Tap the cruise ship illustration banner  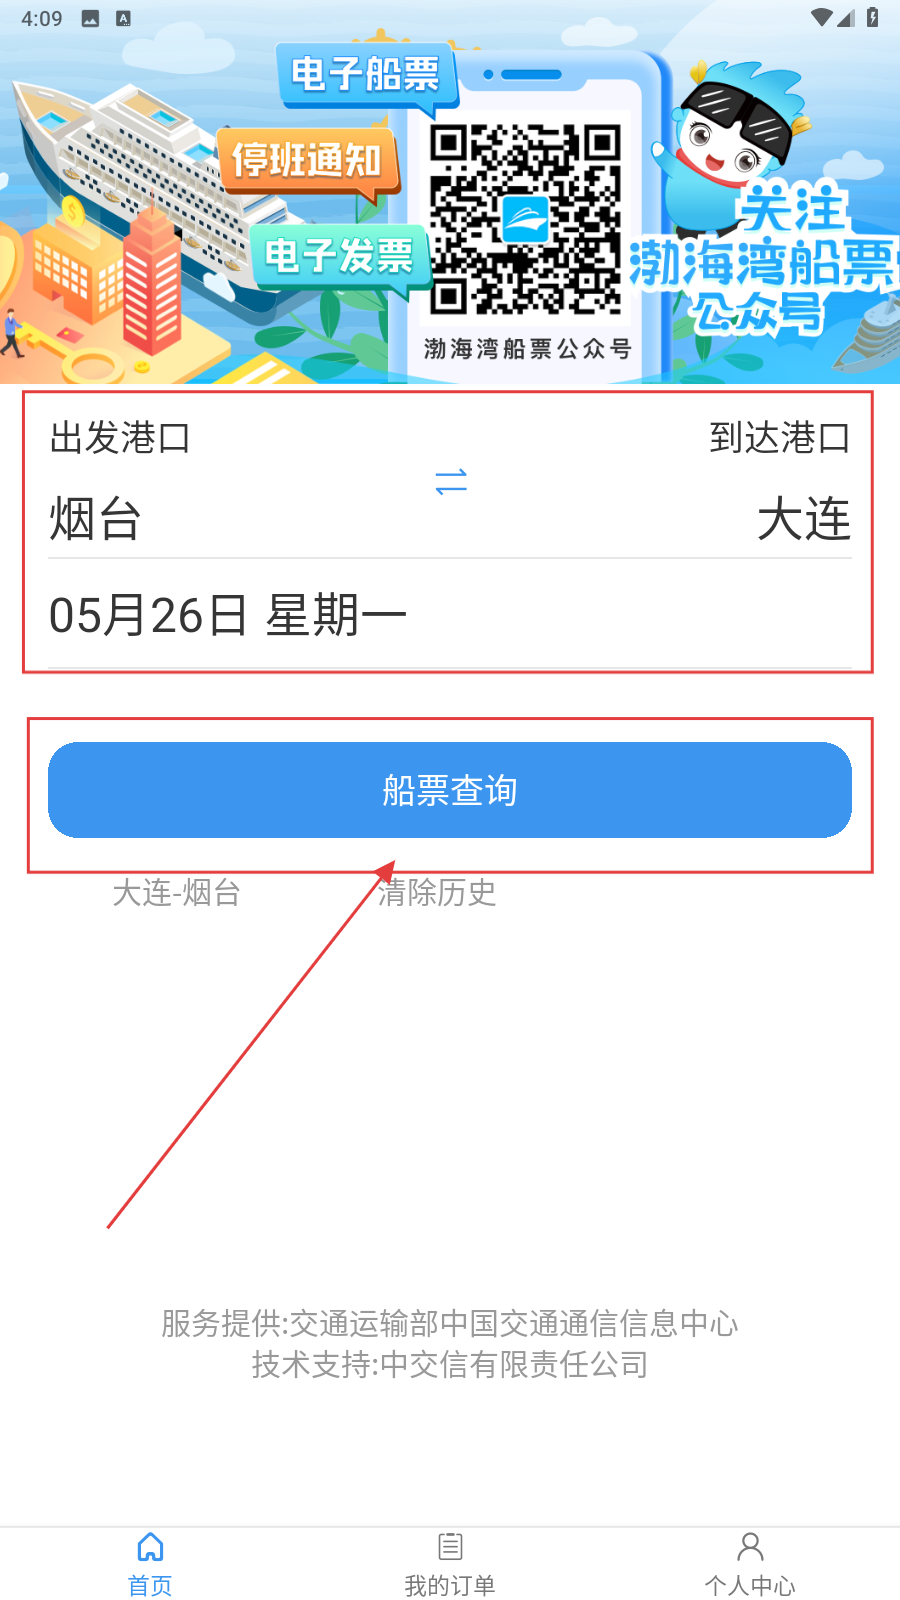coord(150,190)
